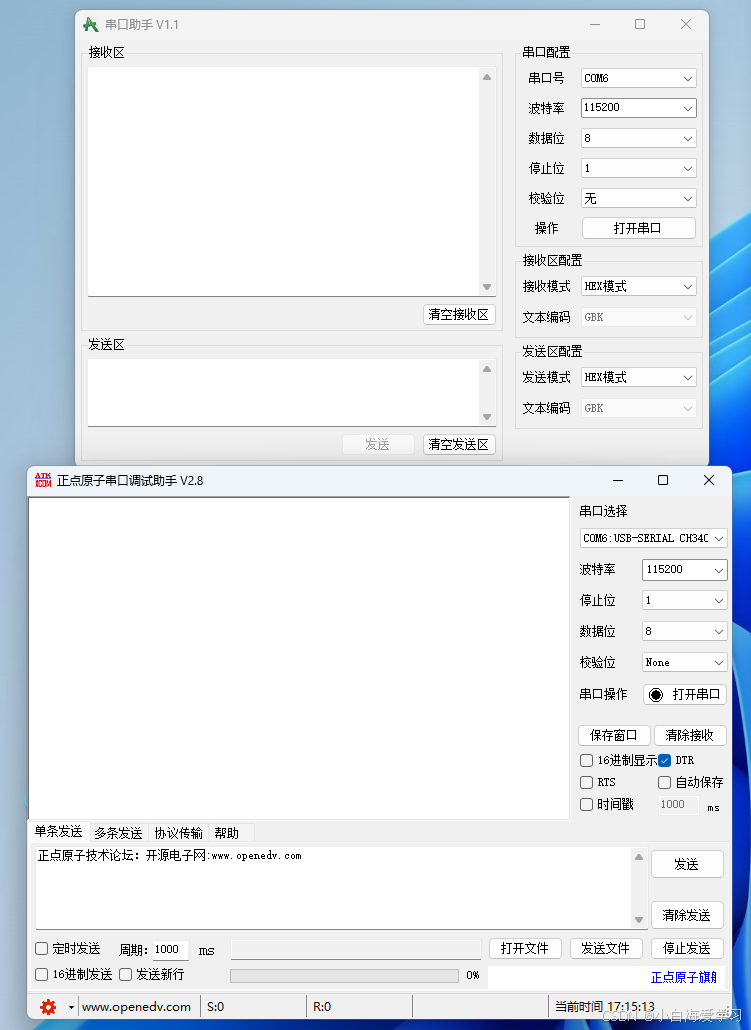Viewport: 751px width, 1030px height.
Task: Close the 串口助手 V1.1 window
Action: [x=686, y=24]
